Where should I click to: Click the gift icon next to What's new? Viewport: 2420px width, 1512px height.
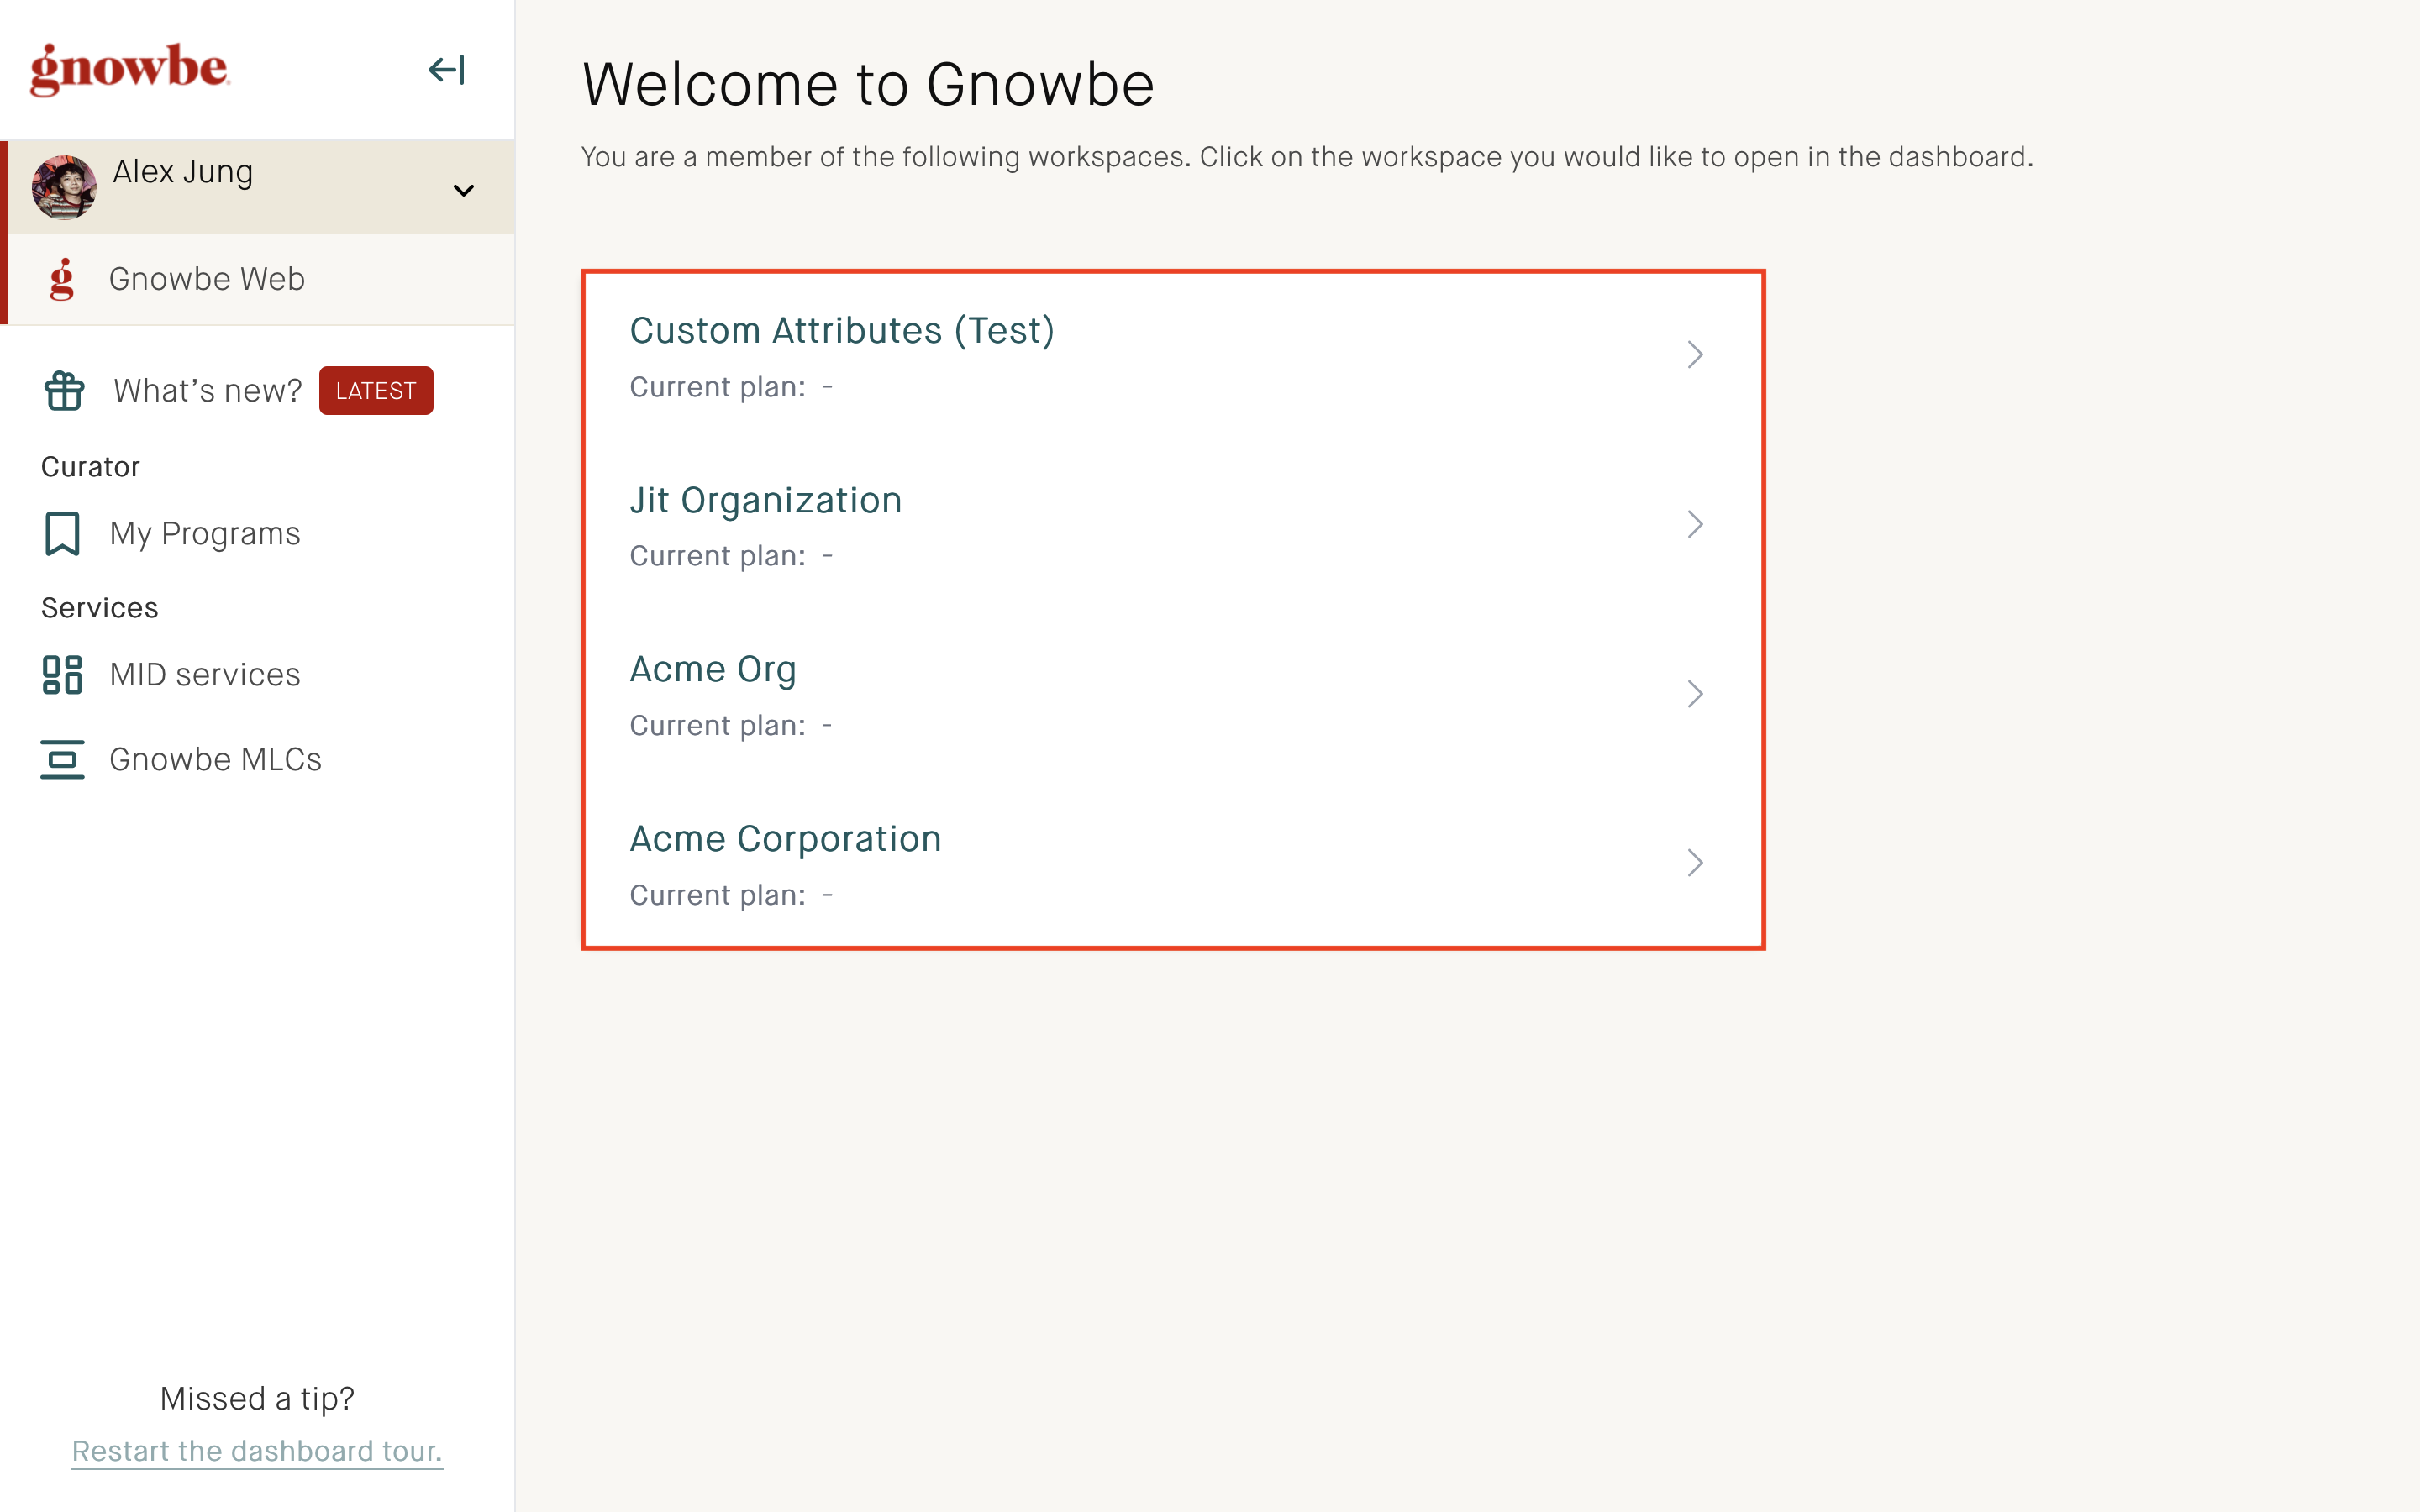[62, 390]
